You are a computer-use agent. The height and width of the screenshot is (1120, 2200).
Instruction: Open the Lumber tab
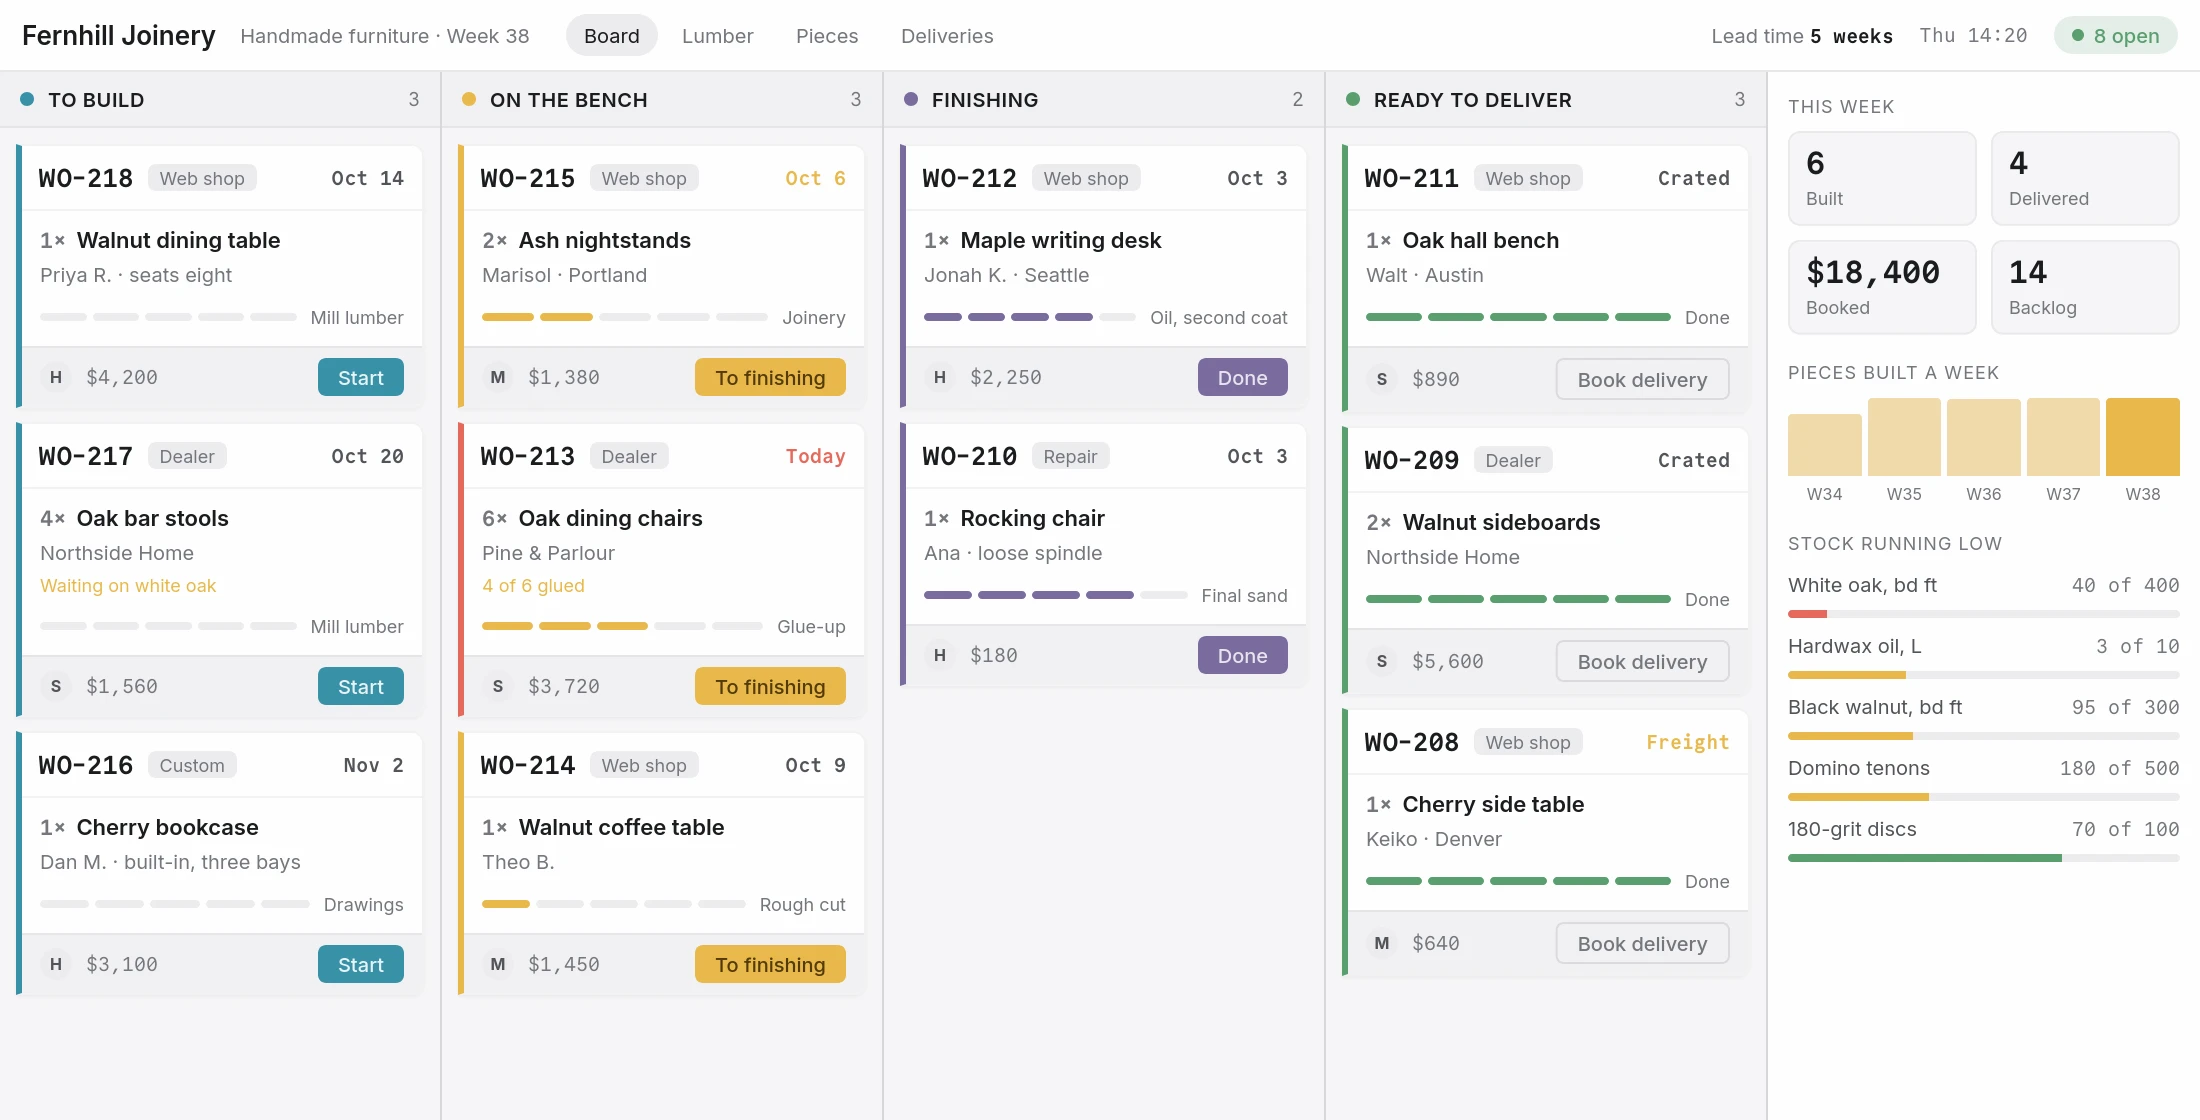coord(717,36)
